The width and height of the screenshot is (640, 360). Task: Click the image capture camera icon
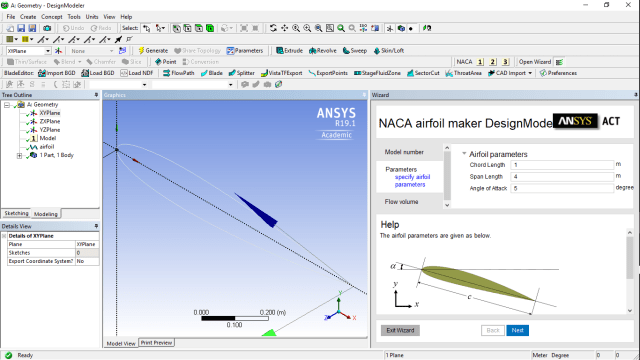(x=47, y=28)
